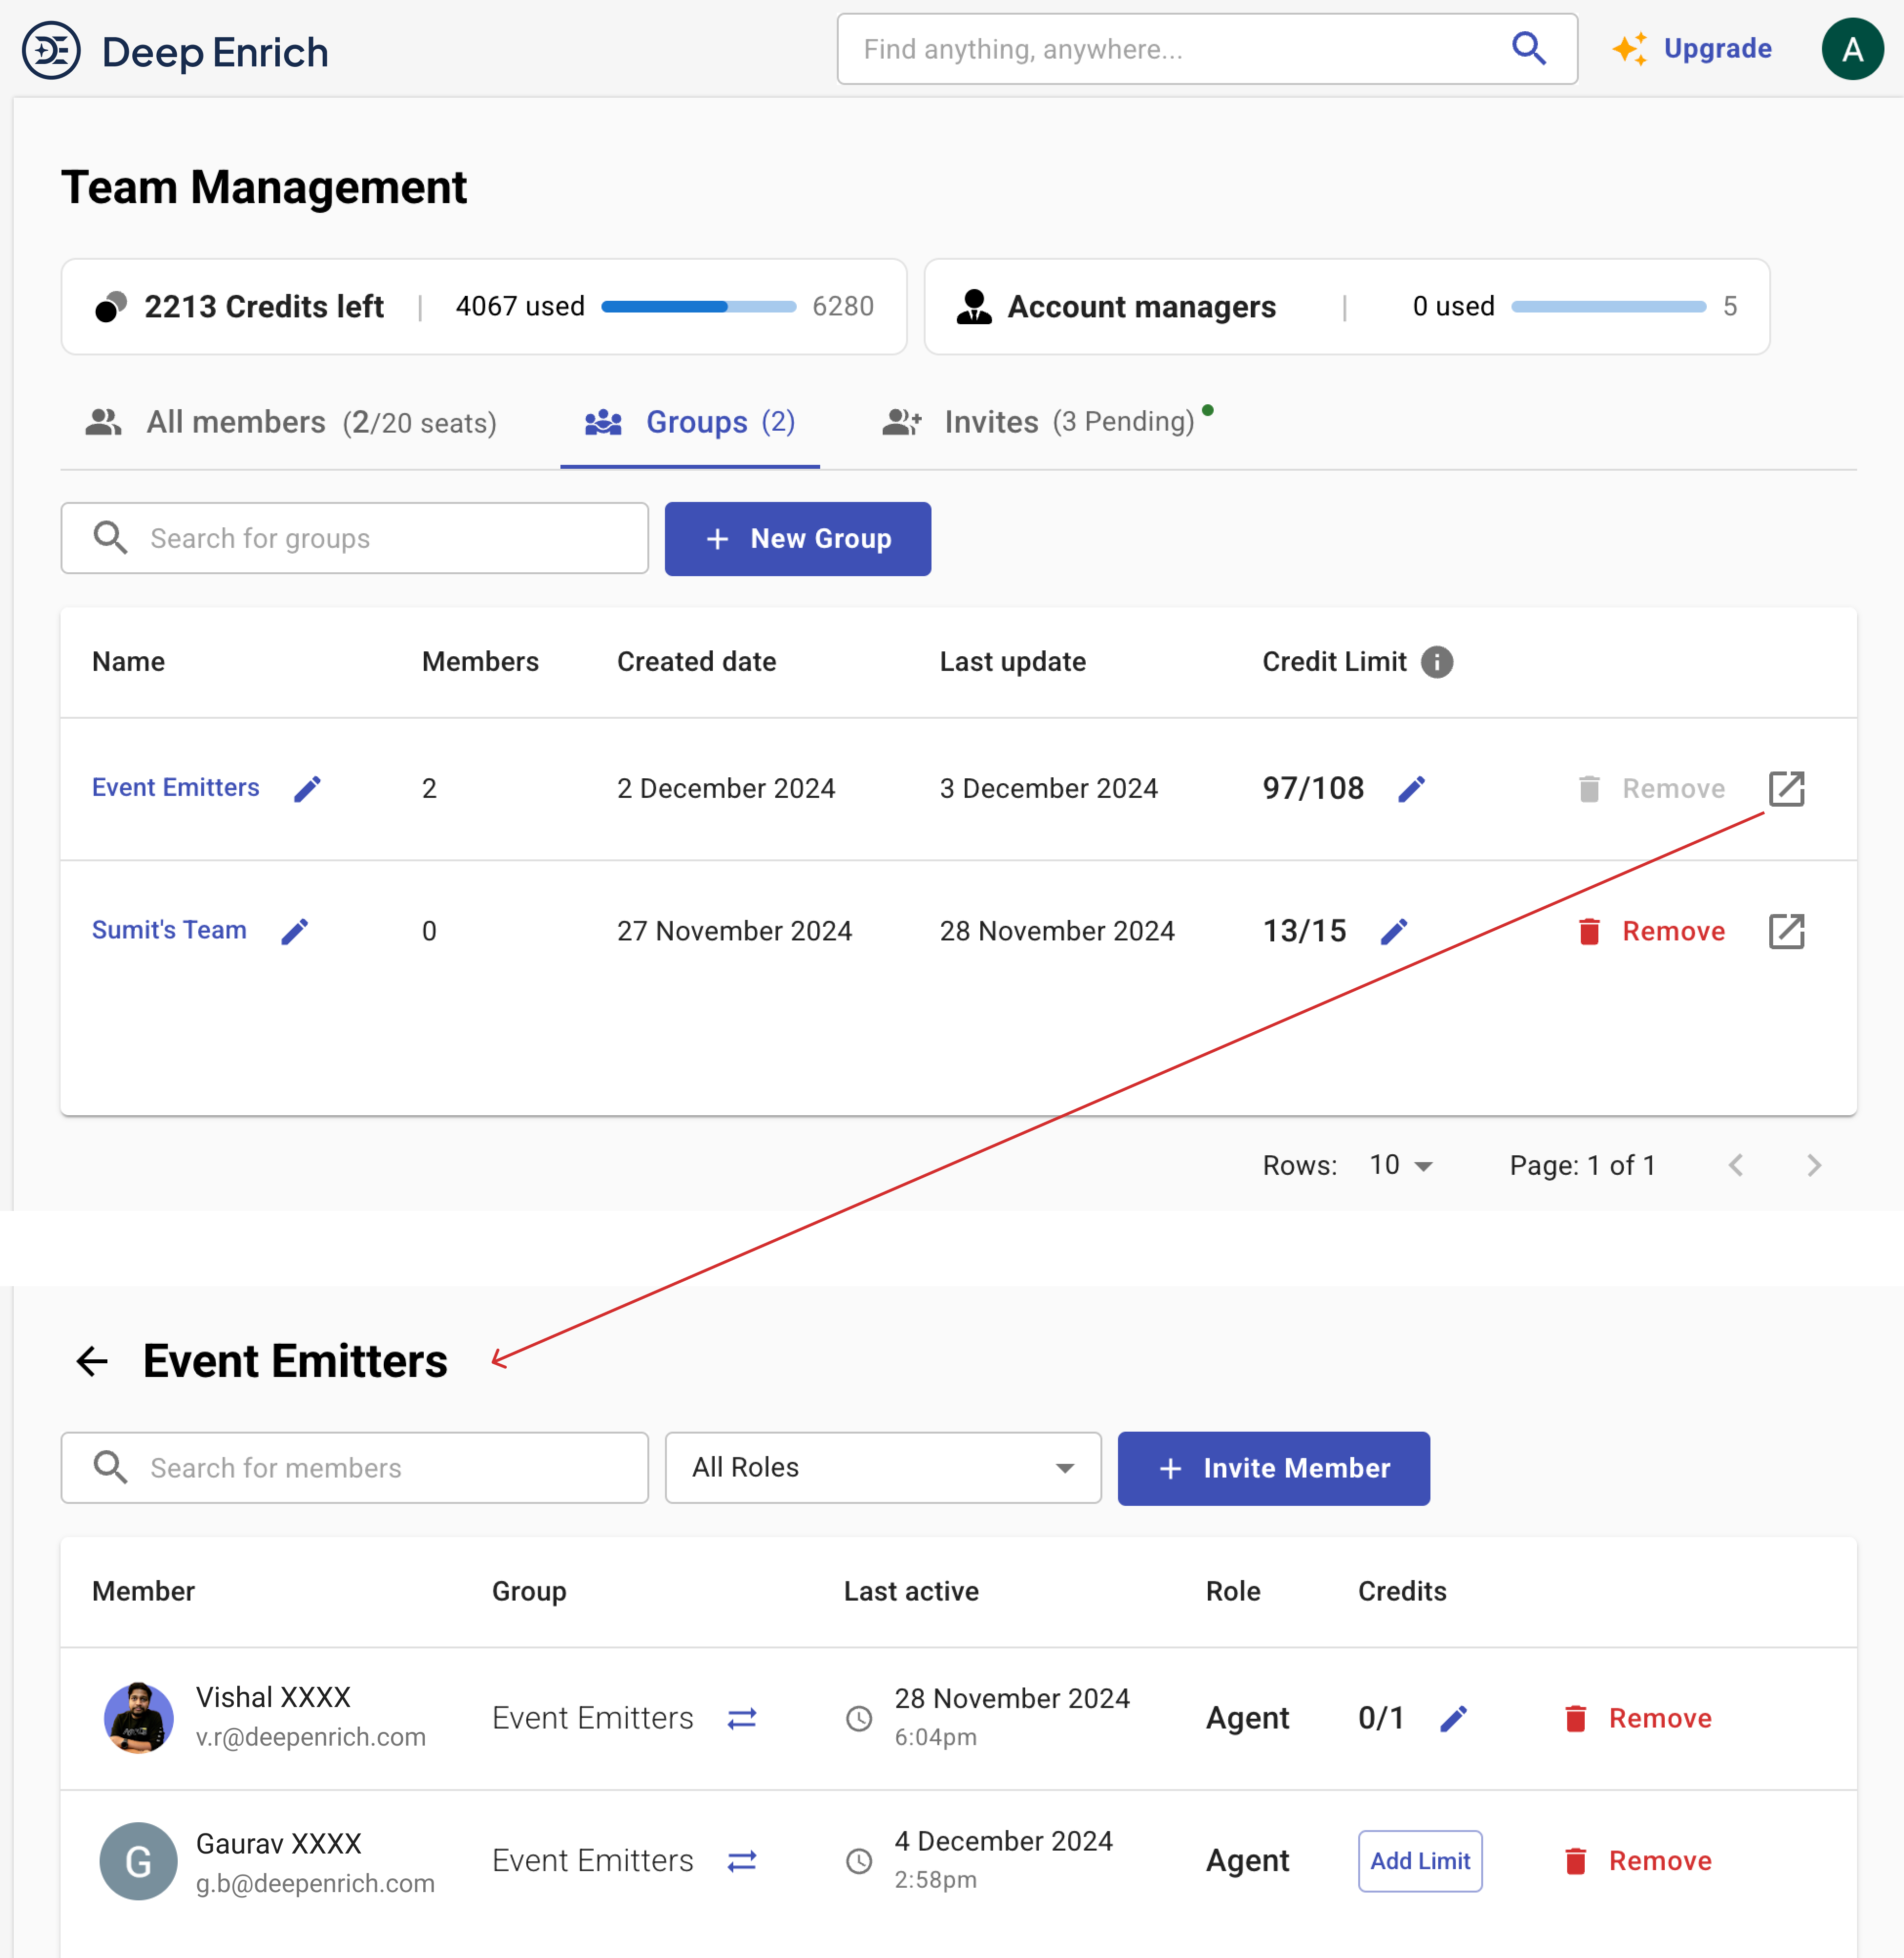Click the credits usage progress bar
Image resolution: width=1904 pixels, height=1958 pixels.
click(698, 307)
